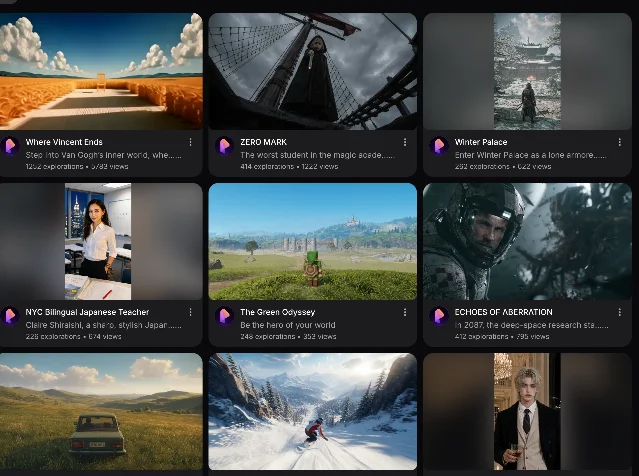
Task: Click the title The Green Odyssey
Action: click(278, 312)
